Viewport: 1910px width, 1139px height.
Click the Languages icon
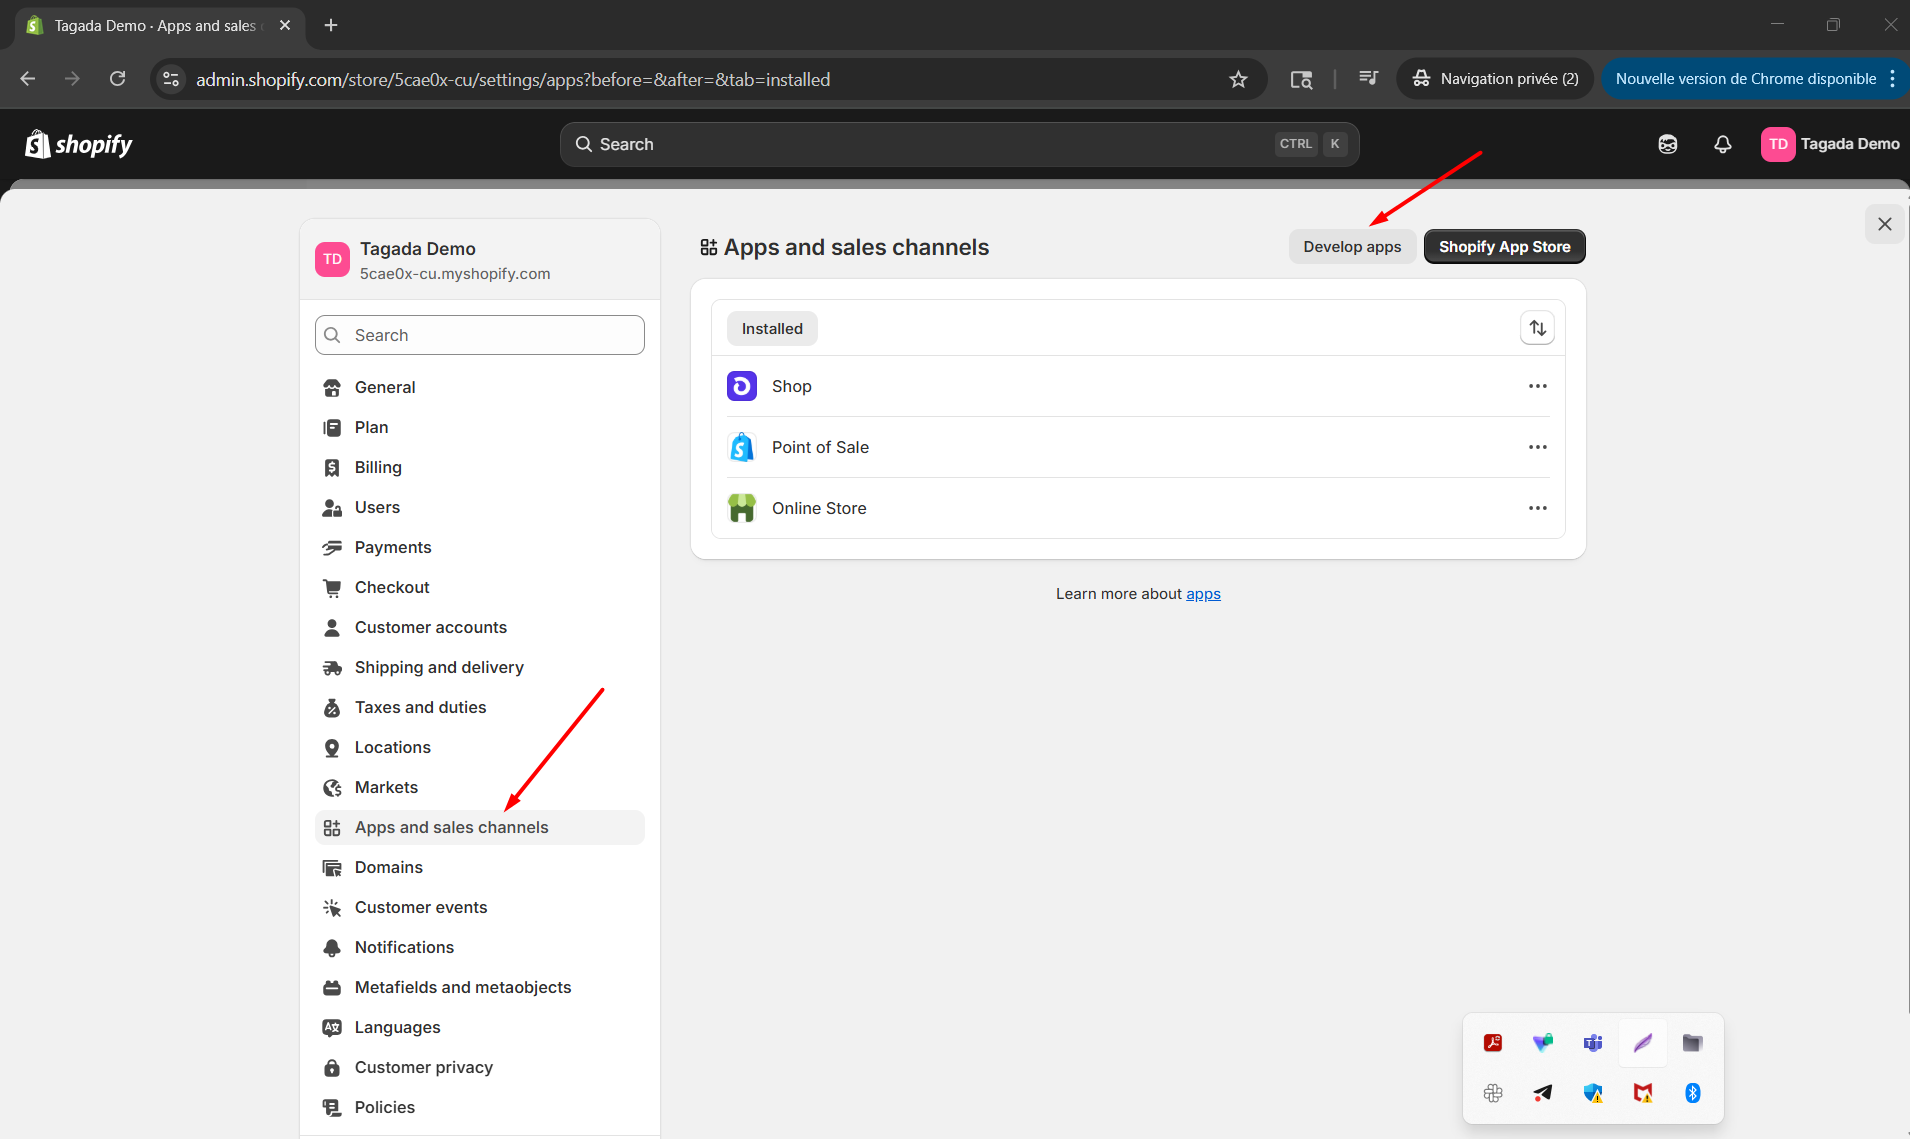[332, 1028]
